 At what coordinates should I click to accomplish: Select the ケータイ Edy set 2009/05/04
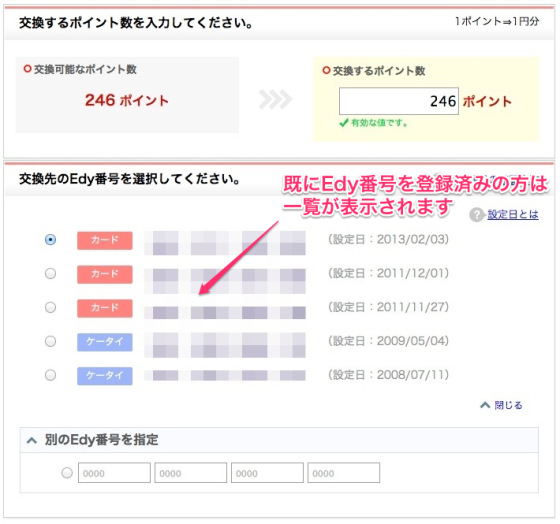coord(50,341)
